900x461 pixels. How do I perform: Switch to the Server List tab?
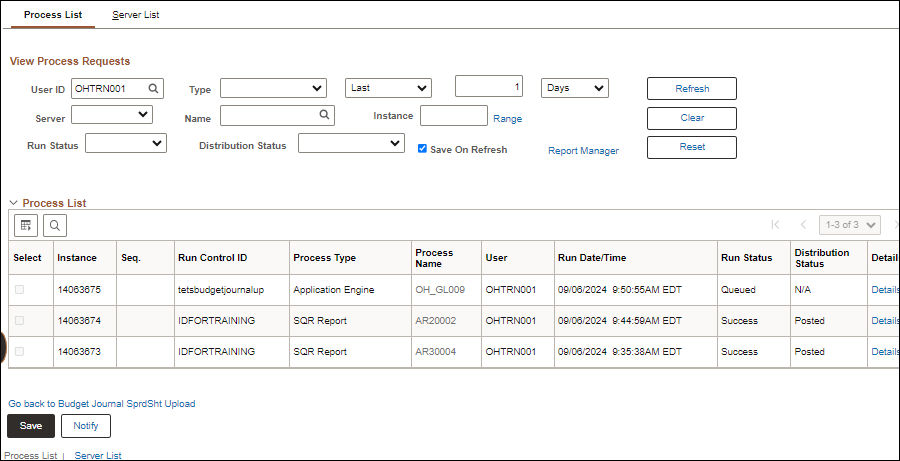[136, 15]
